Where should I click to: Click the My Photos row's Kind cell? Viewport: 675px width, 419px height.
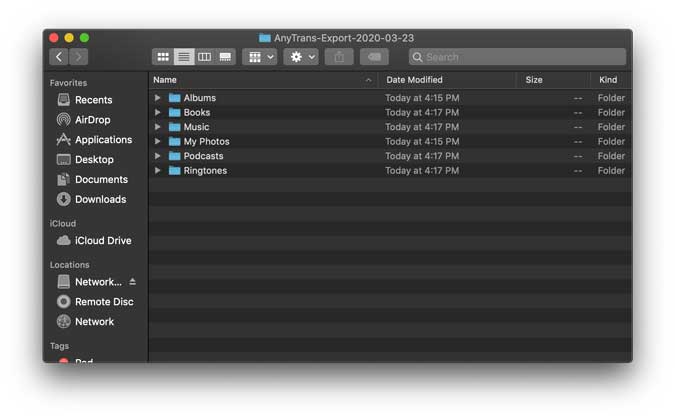click(611, 141)
